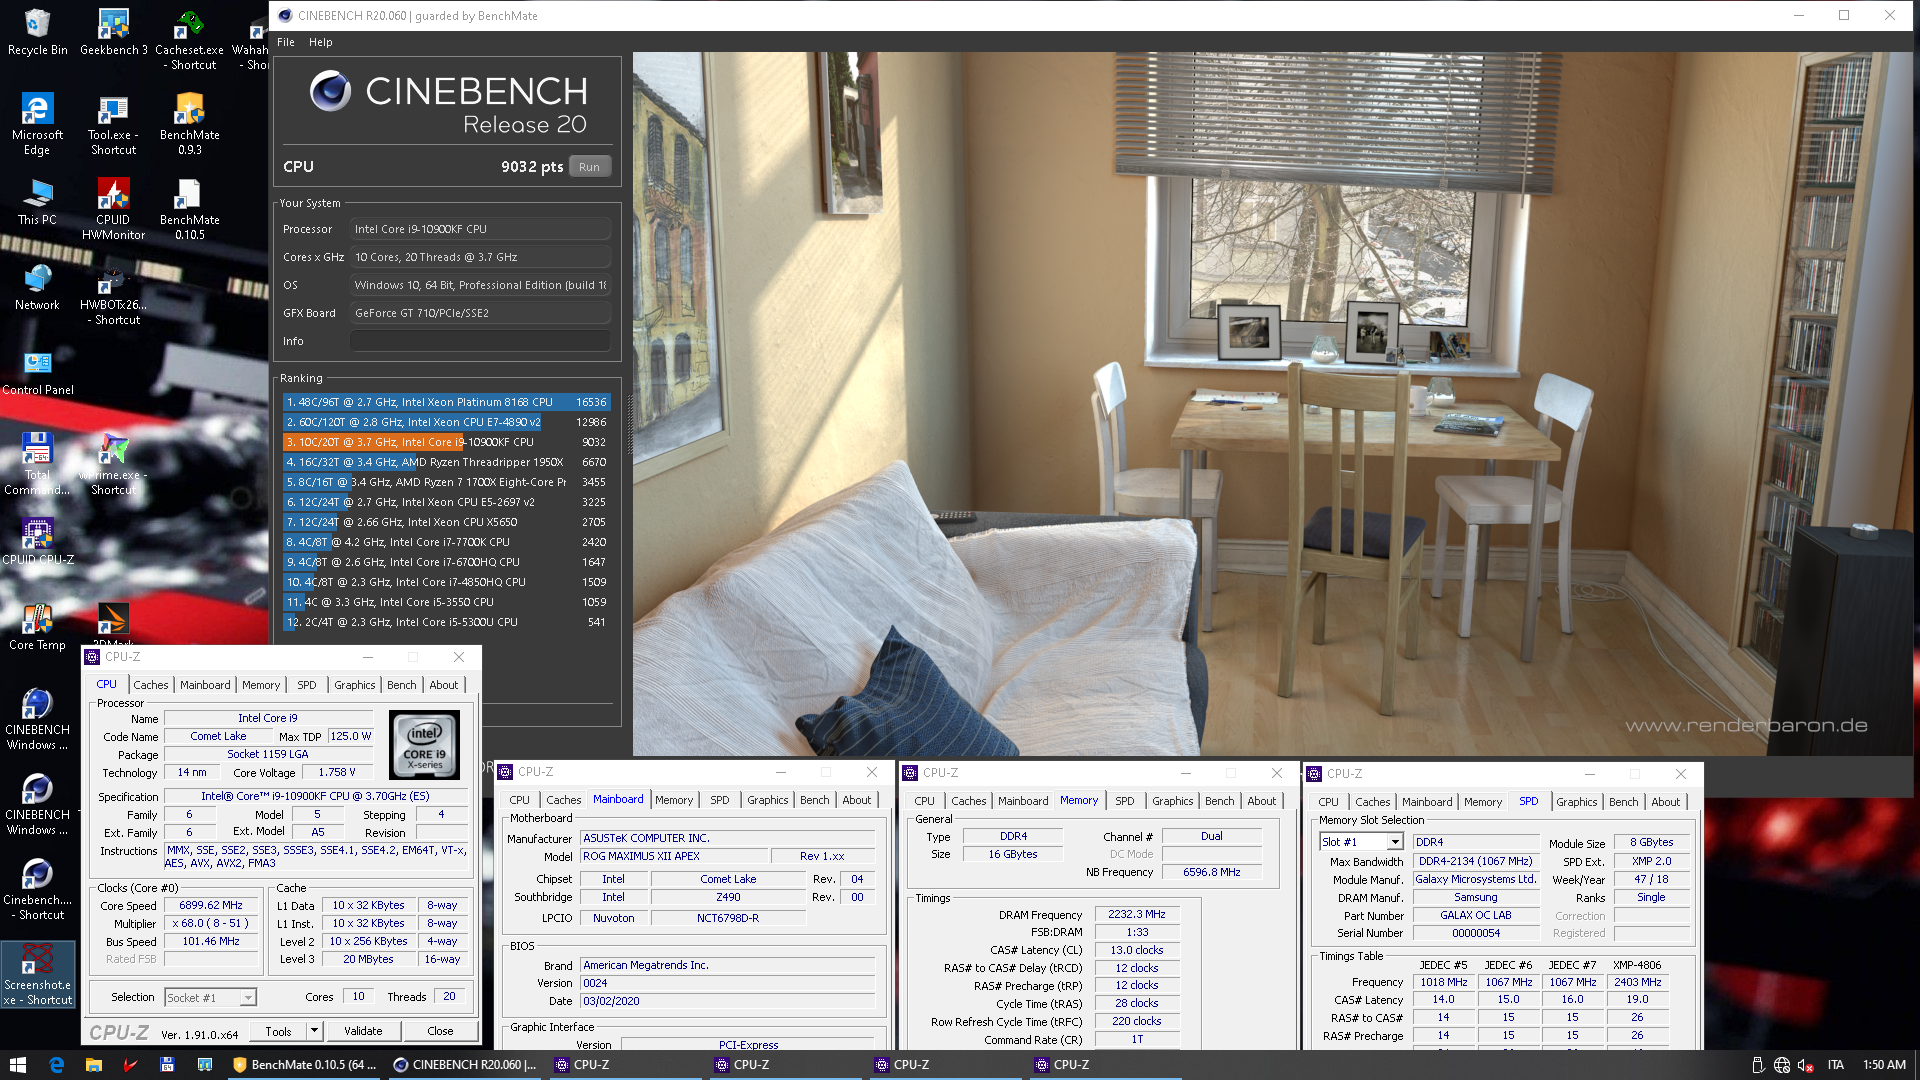Switch to Caches tab in first CPU-Z window
Screen dimensions: 1920x1080
(151, 685)
